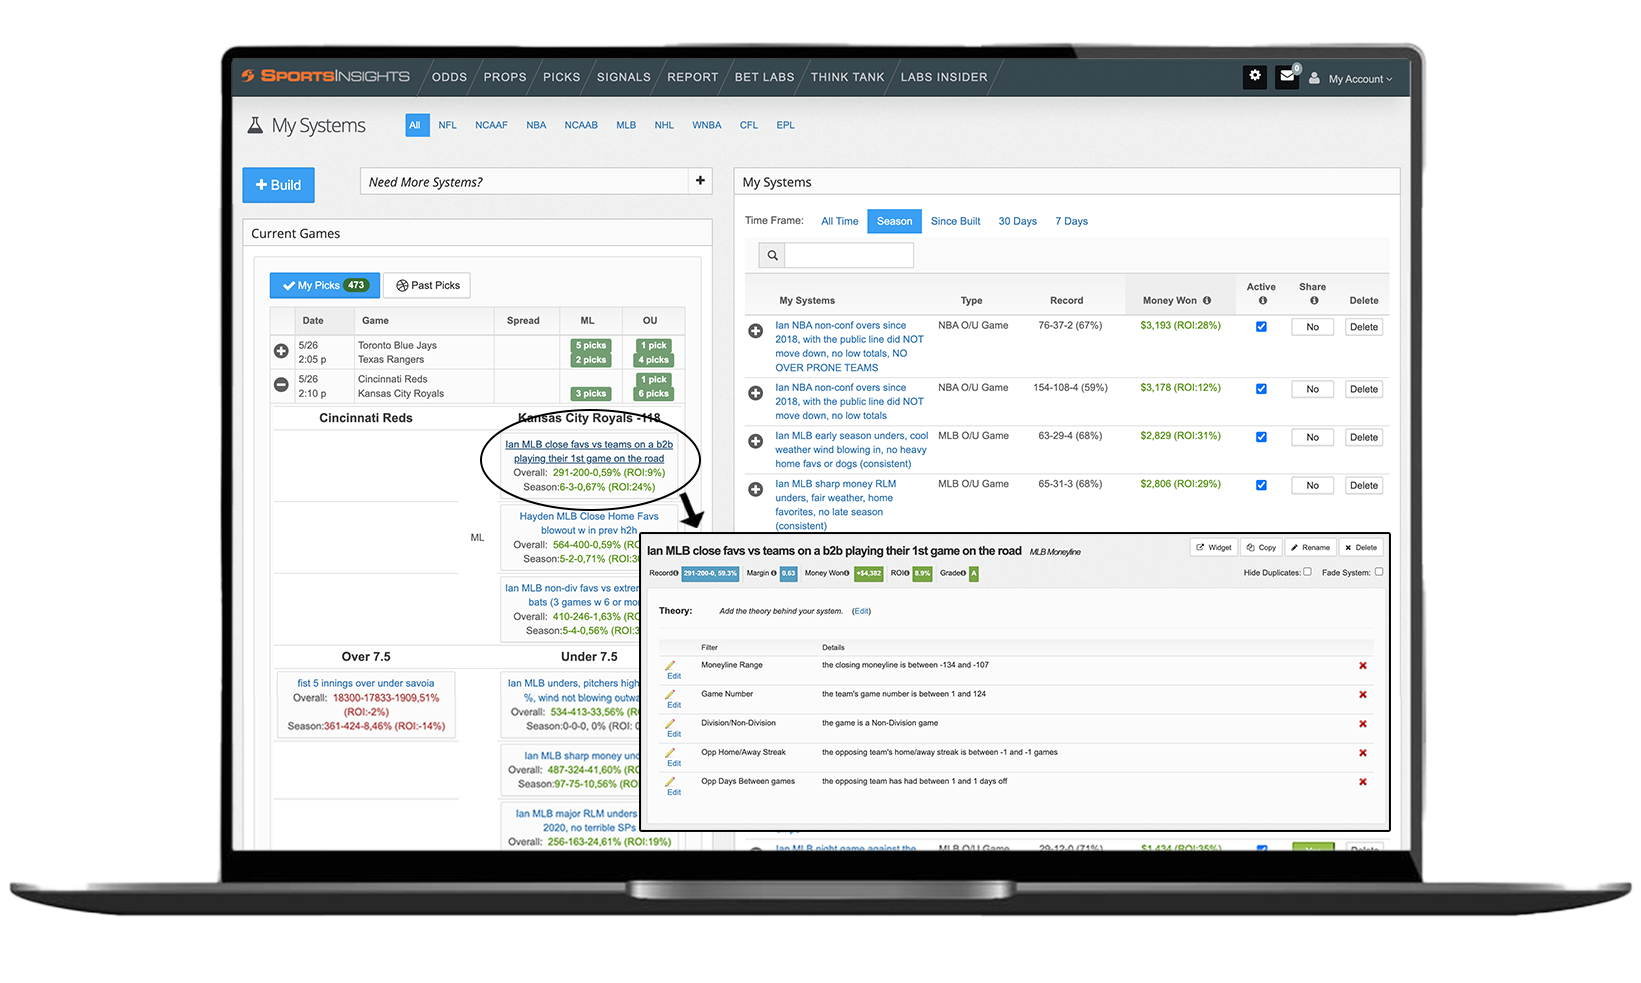The height and width of the screenshot is (983, 1641).
Task: Expand the MLB sharp money RLM unders system
Action: point(756,489)
